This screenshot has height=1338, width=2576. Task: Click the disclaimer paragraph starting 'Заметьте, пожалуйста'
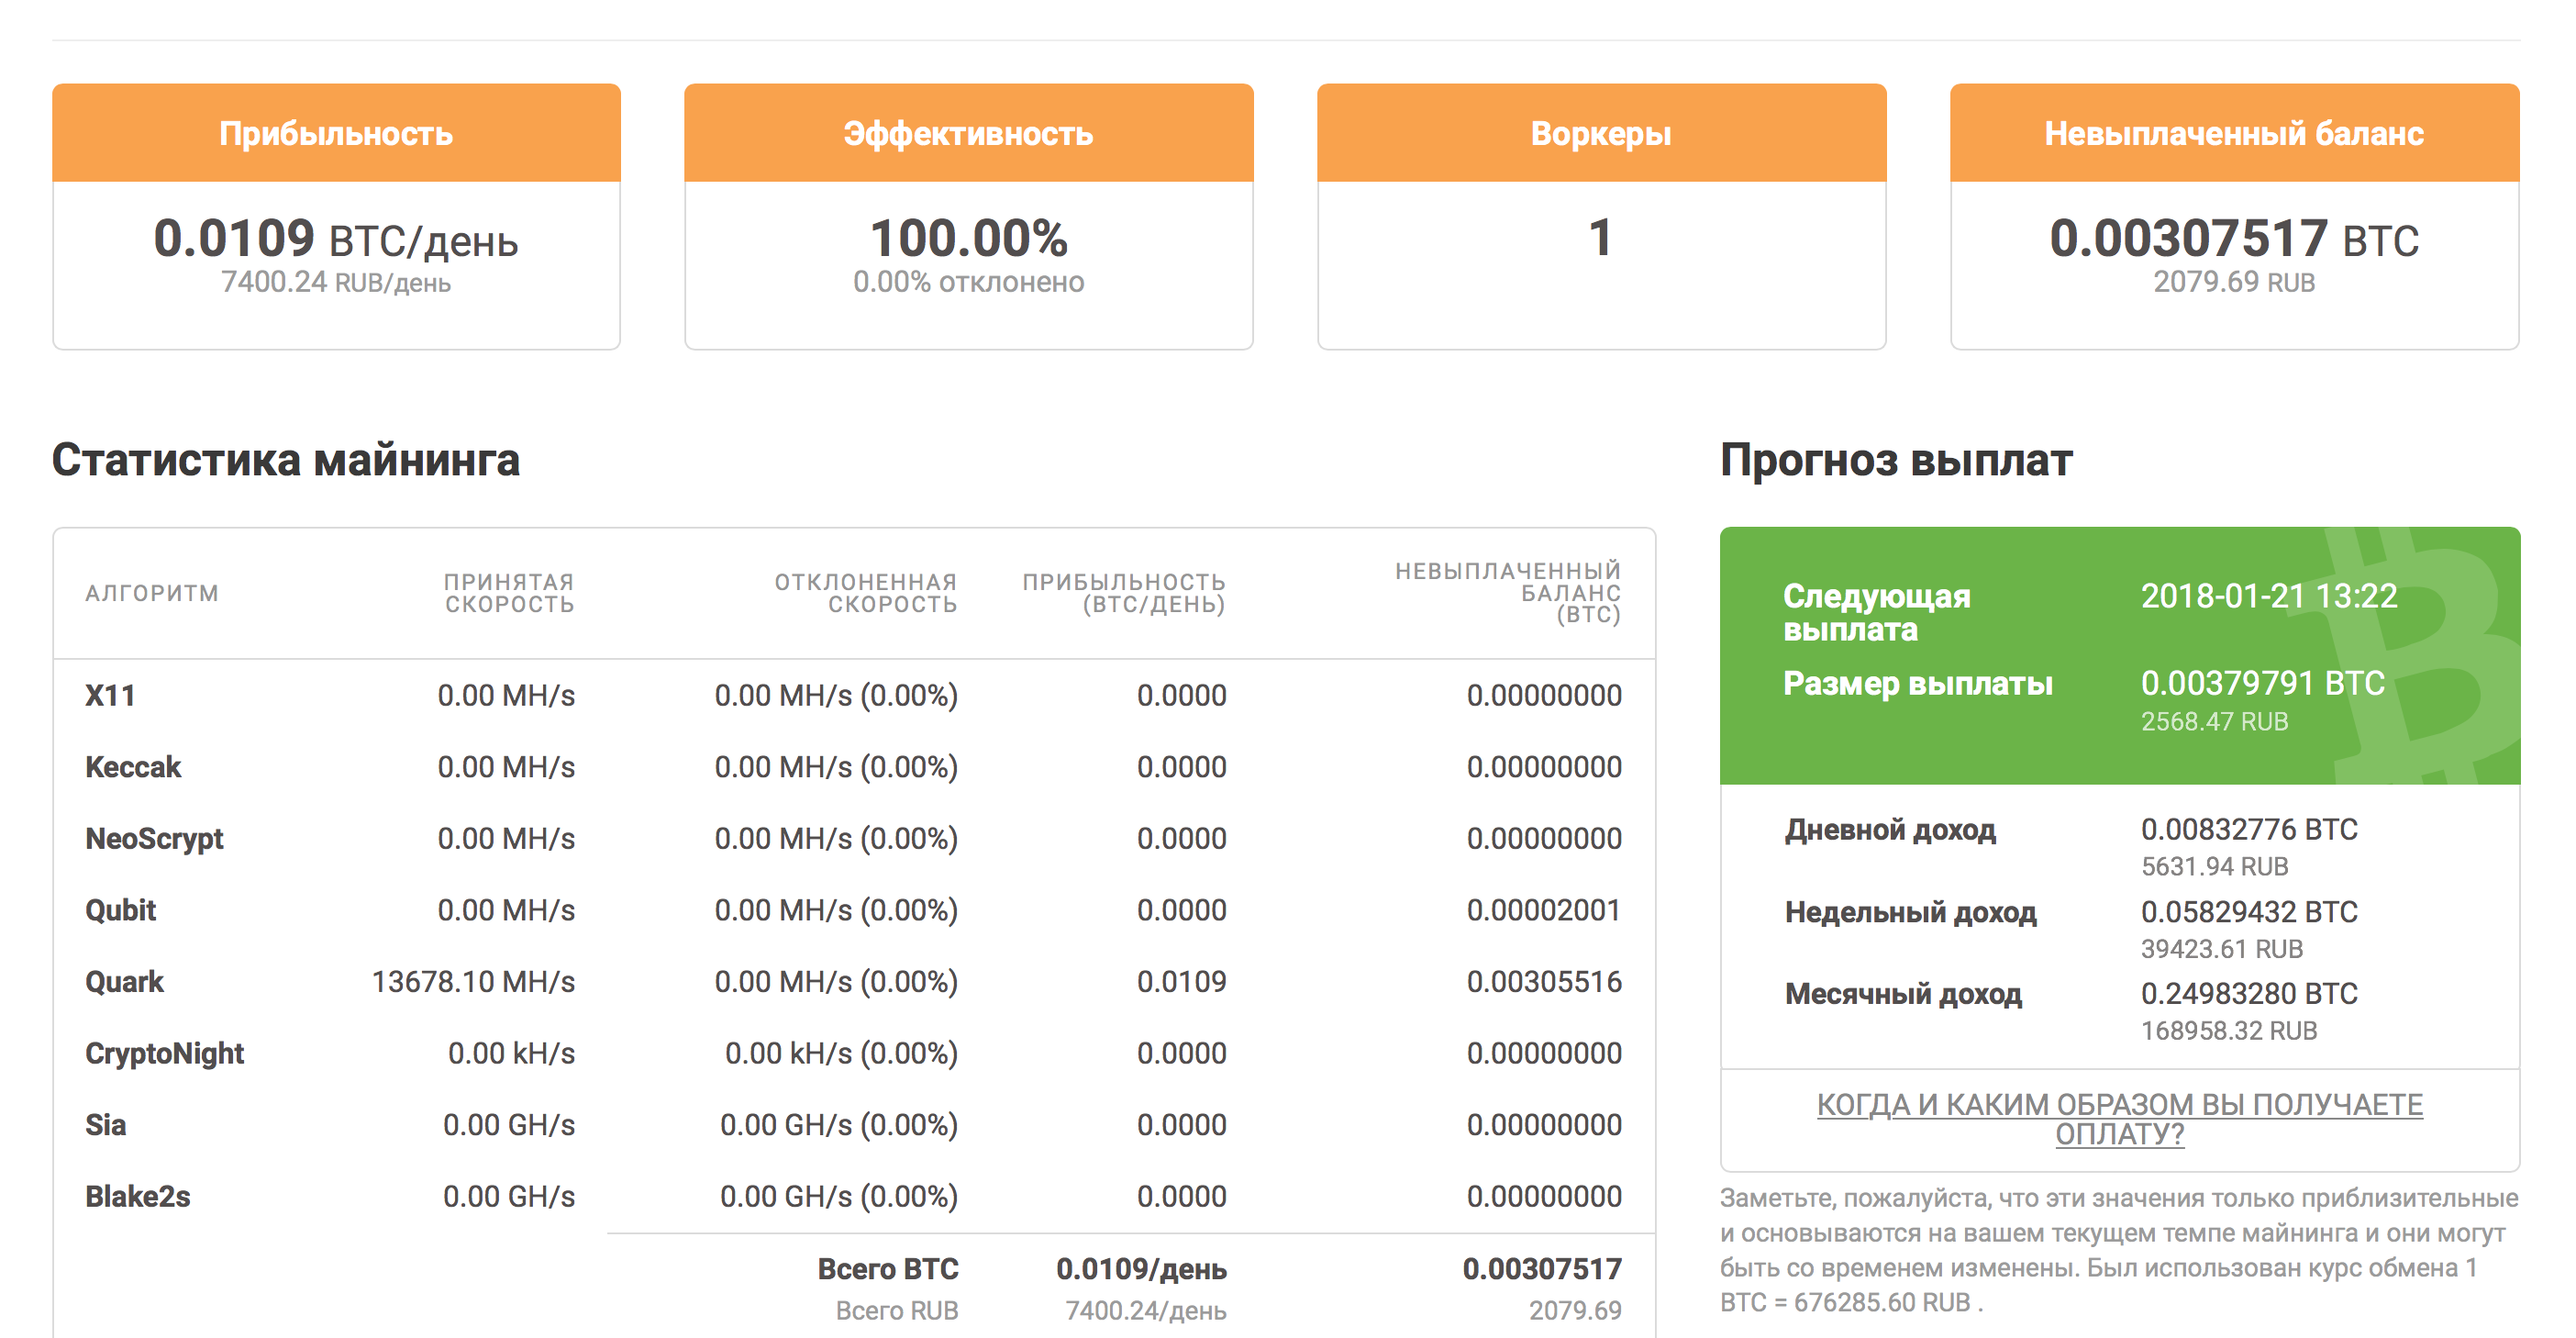pyautogui.click(x=2119, y=1251)
